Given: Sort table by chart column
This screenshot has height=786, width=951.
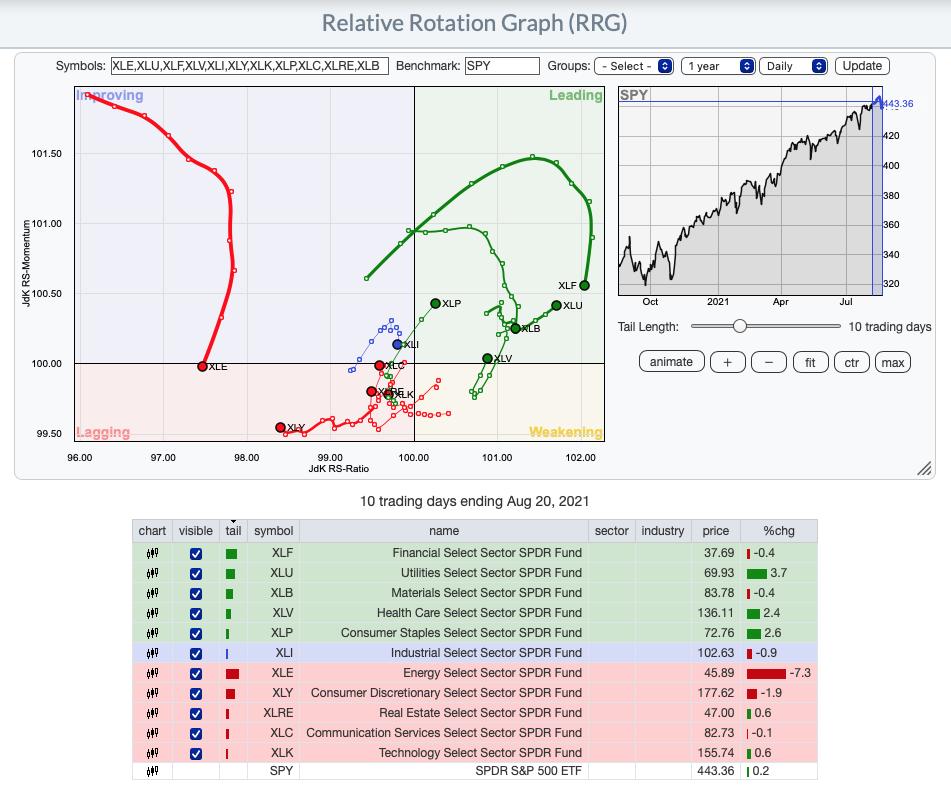Looking at the screenshot, I should coord(152,531).
